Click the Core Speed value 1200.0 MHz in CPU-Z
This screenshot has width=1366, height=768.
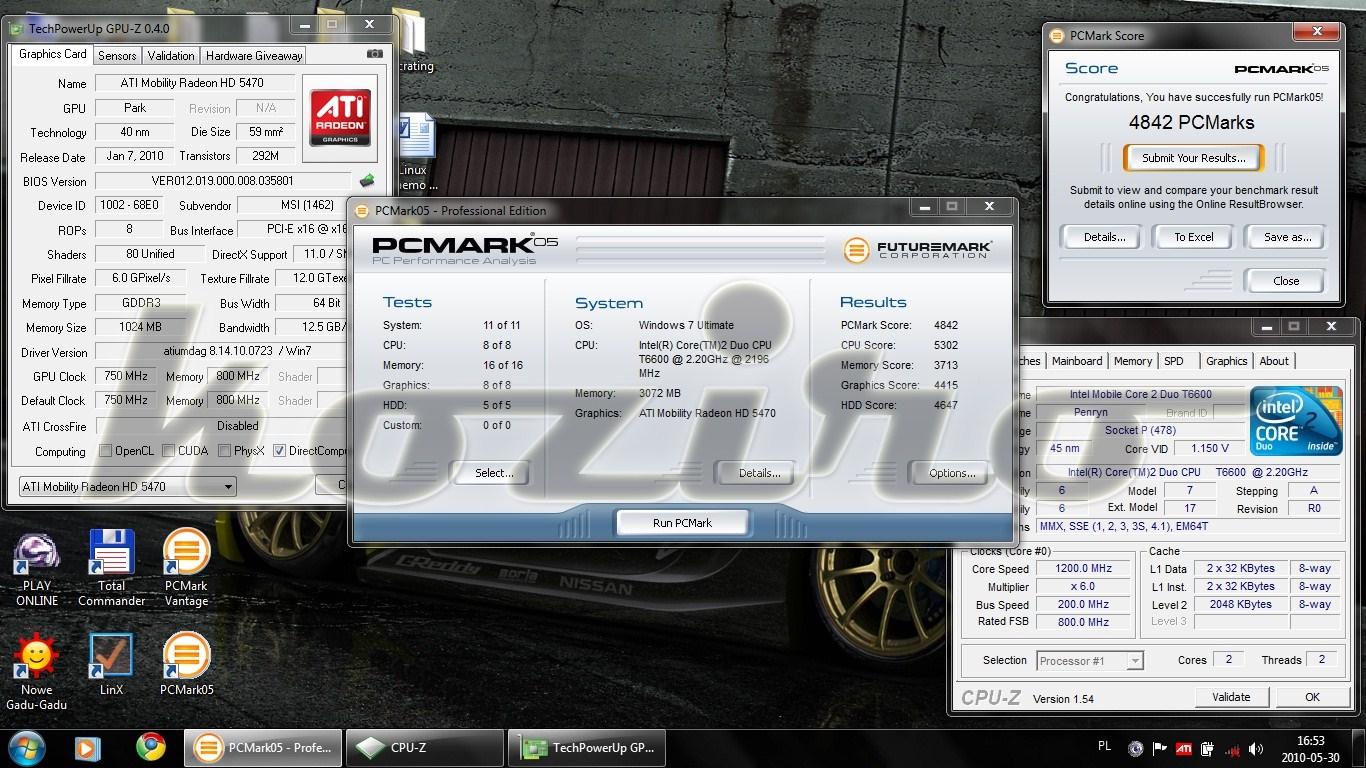pyautogui.click(x=1081, y=569)
